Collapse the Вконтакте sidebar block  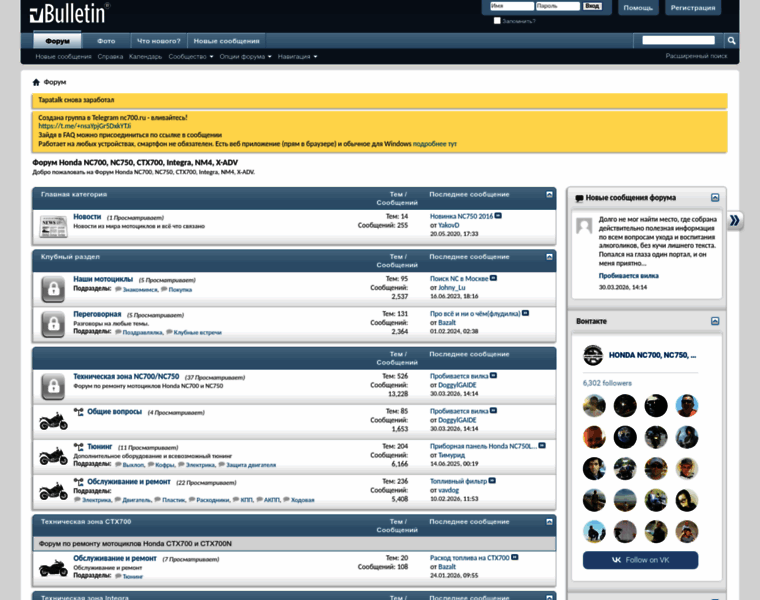tap(715, 321)
